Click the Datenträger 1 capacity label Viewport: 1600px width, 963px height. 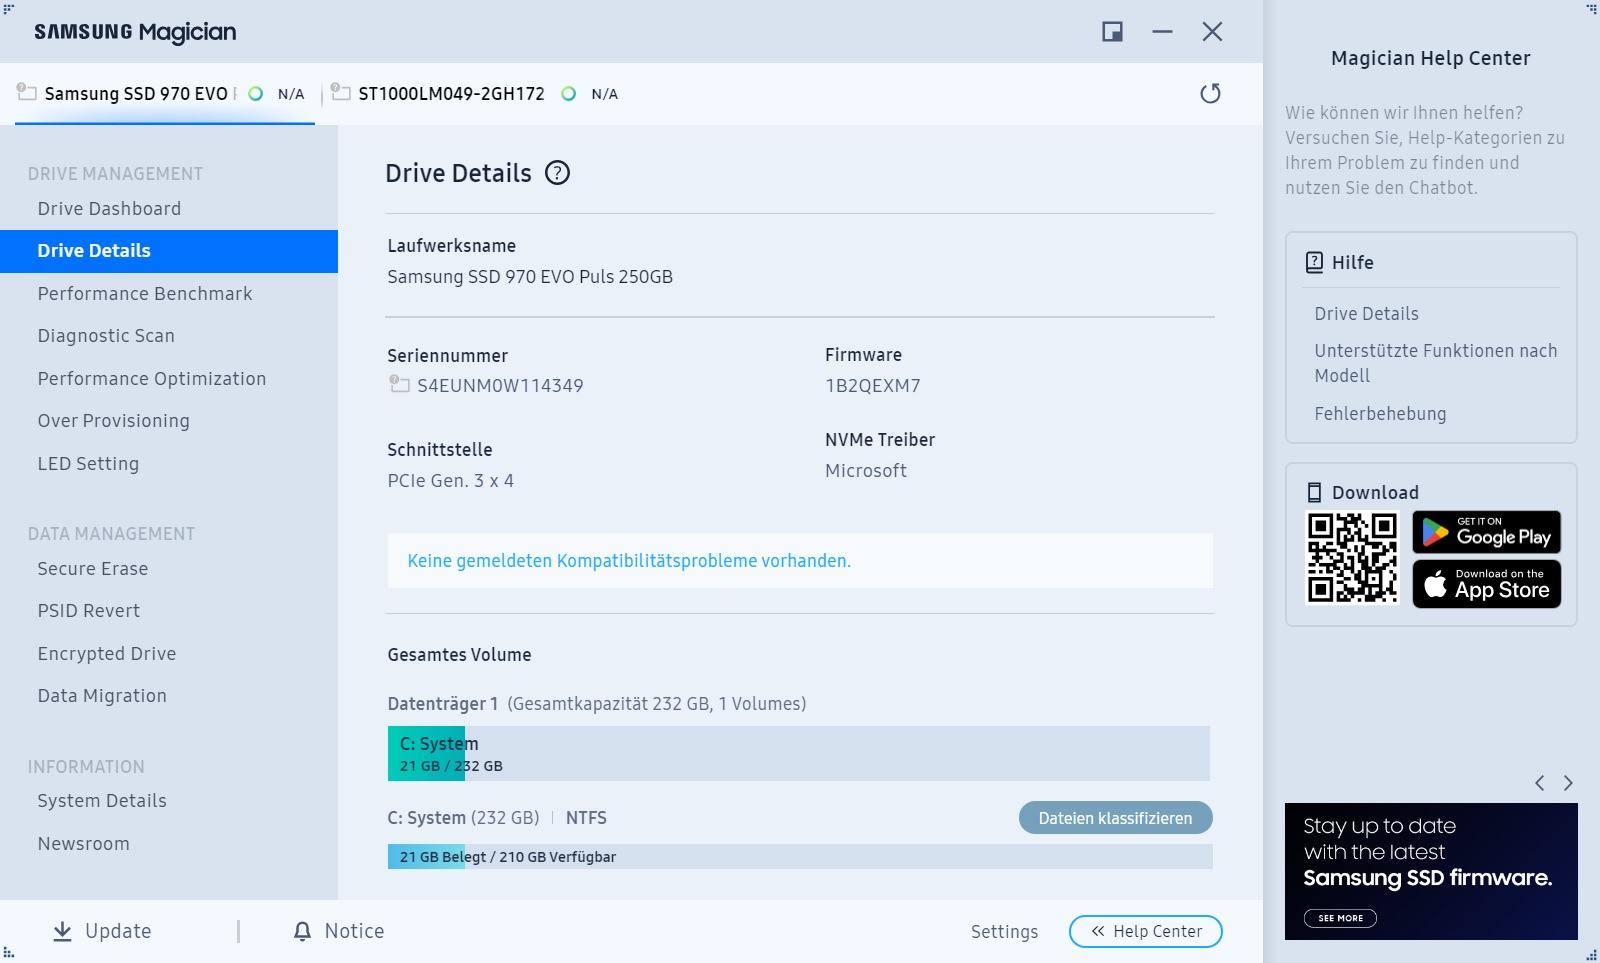(597, 704)
